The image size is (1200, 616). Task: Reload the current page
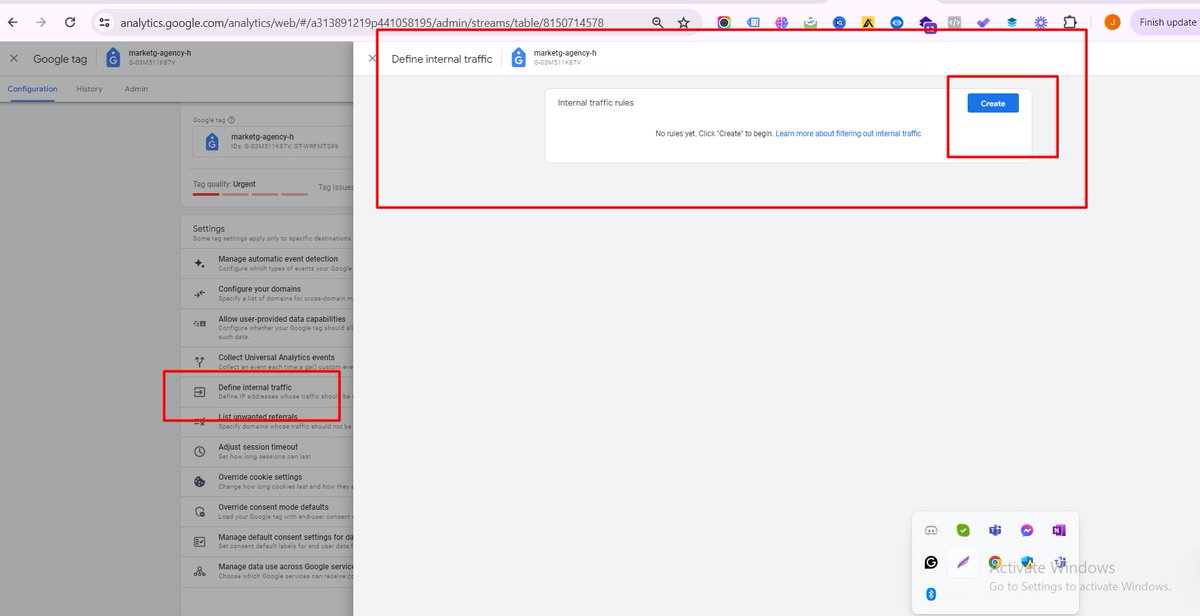[70, 22]
